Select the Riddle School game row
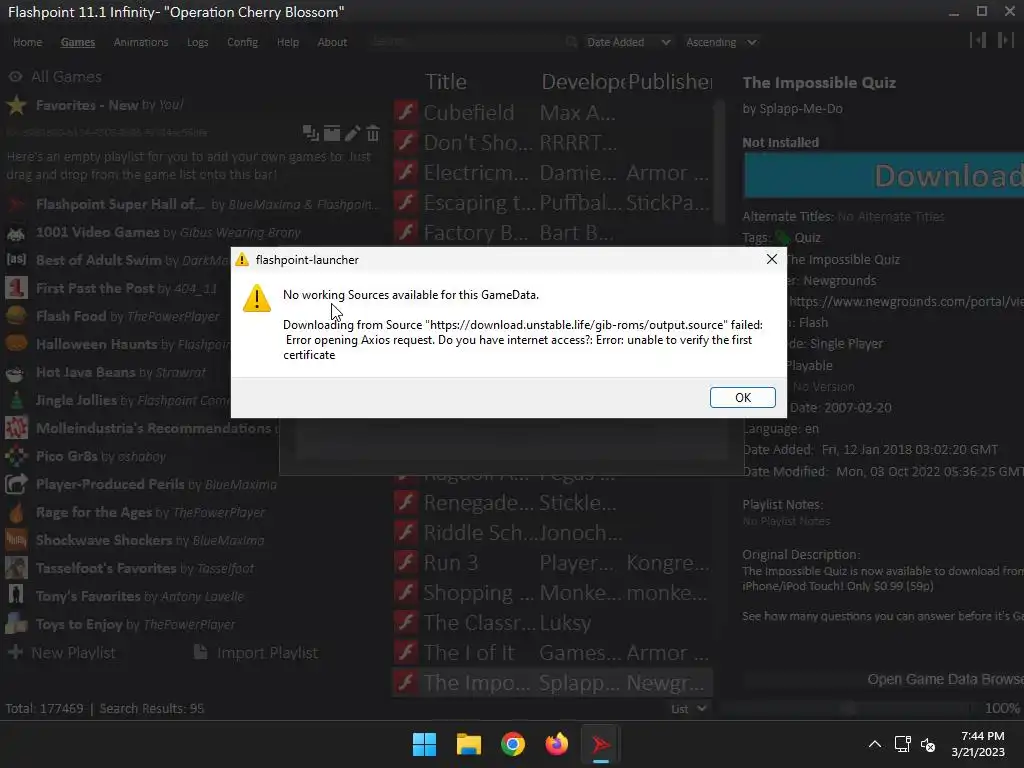The width and height of the screenshot is (1024, 768). (x=552, y=533)
